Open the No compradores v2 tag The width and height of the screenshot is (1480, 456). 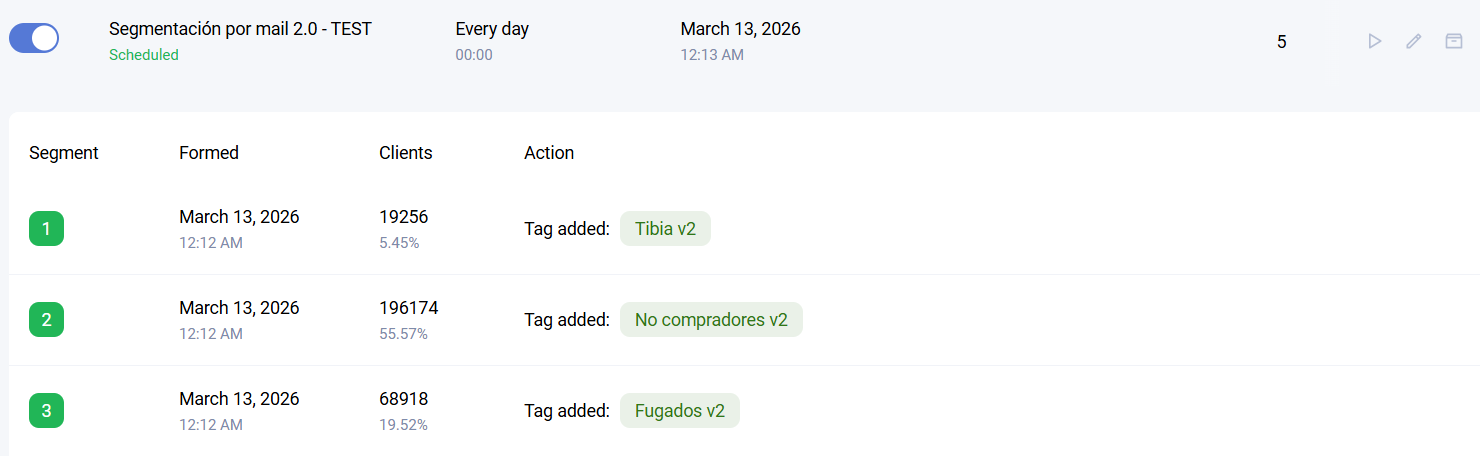click(x=711, y=320)
